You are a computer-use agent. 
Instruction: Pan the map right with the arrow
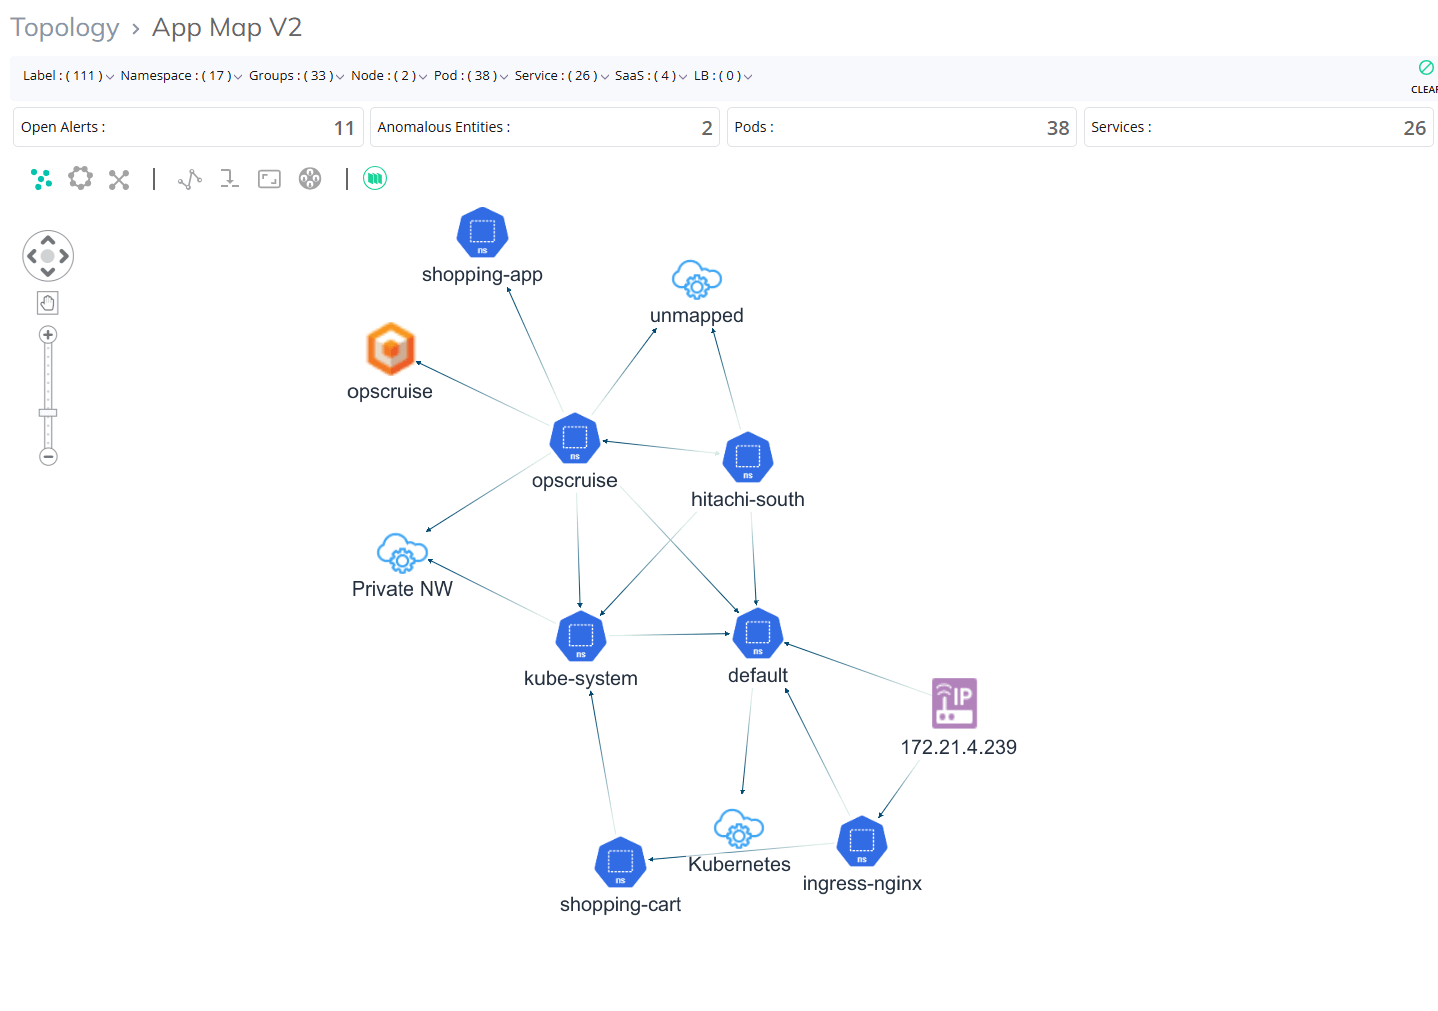click(x=64, y=256)
